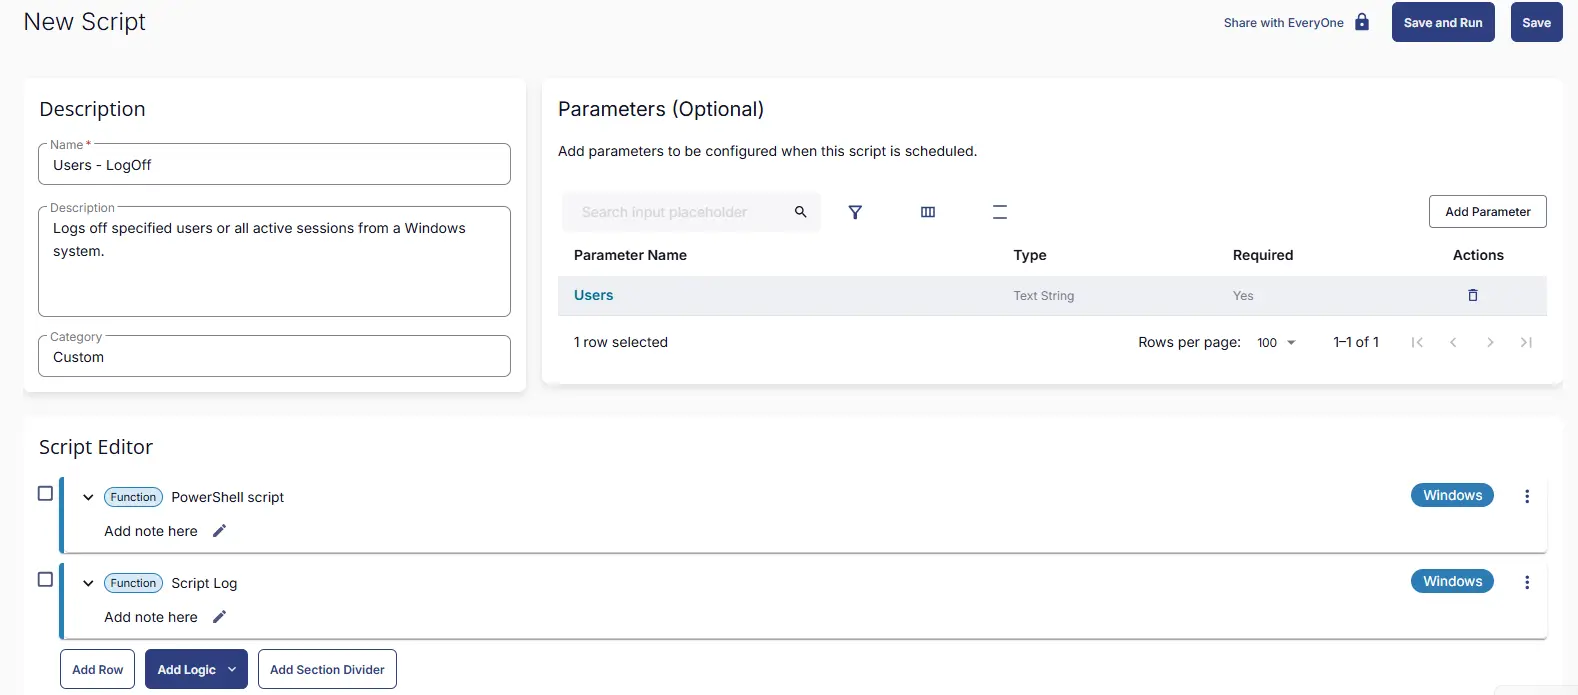
Task: Check the Script Log row checkbox
Action: click(x=45, y=580)
